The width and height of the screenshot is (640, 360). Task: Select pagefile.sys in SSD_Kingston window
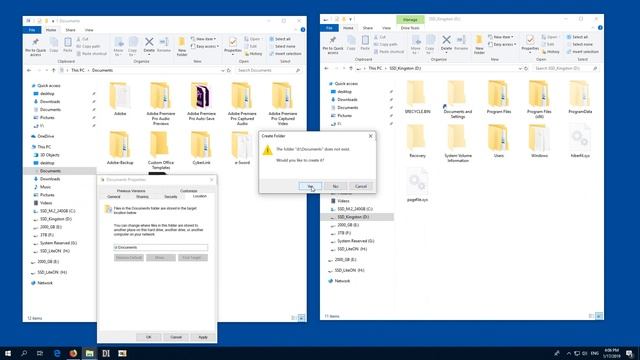(417, 185)
